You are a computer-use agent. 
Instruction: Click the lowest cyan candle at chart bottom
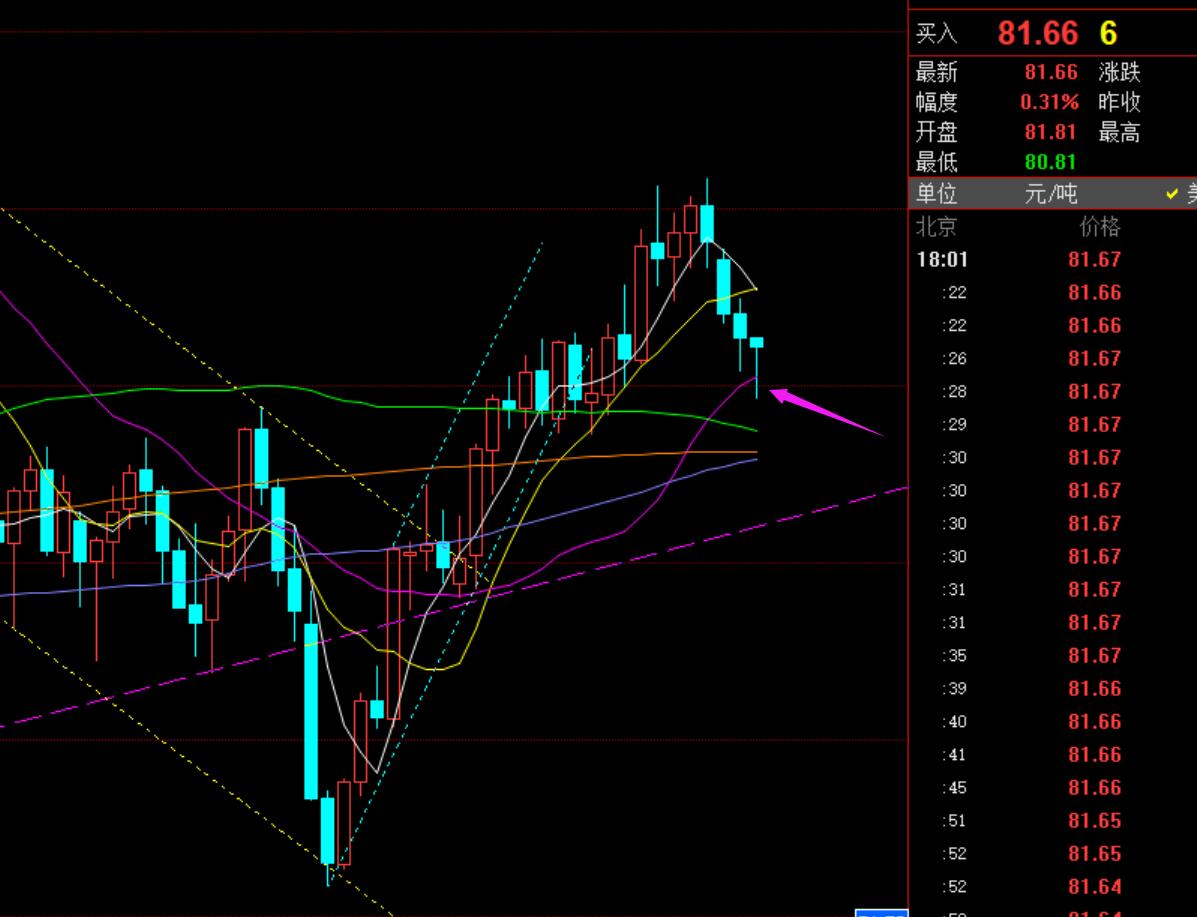pyautogui.click(x=327, y=831)
